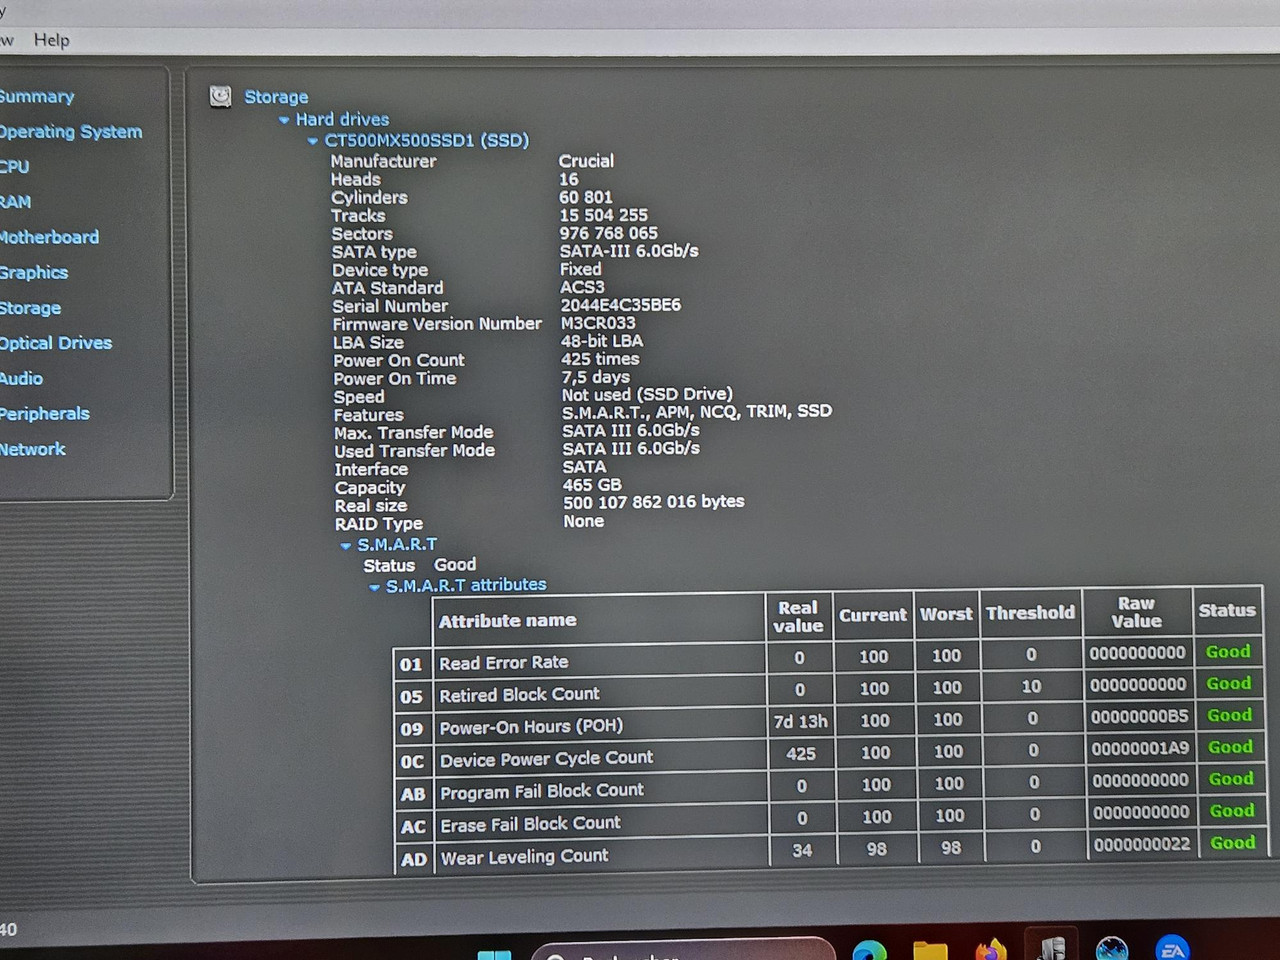This screenshot has width=1280, height=960.
Task: Click the Raw Value column header
Action: (1137, 611)
